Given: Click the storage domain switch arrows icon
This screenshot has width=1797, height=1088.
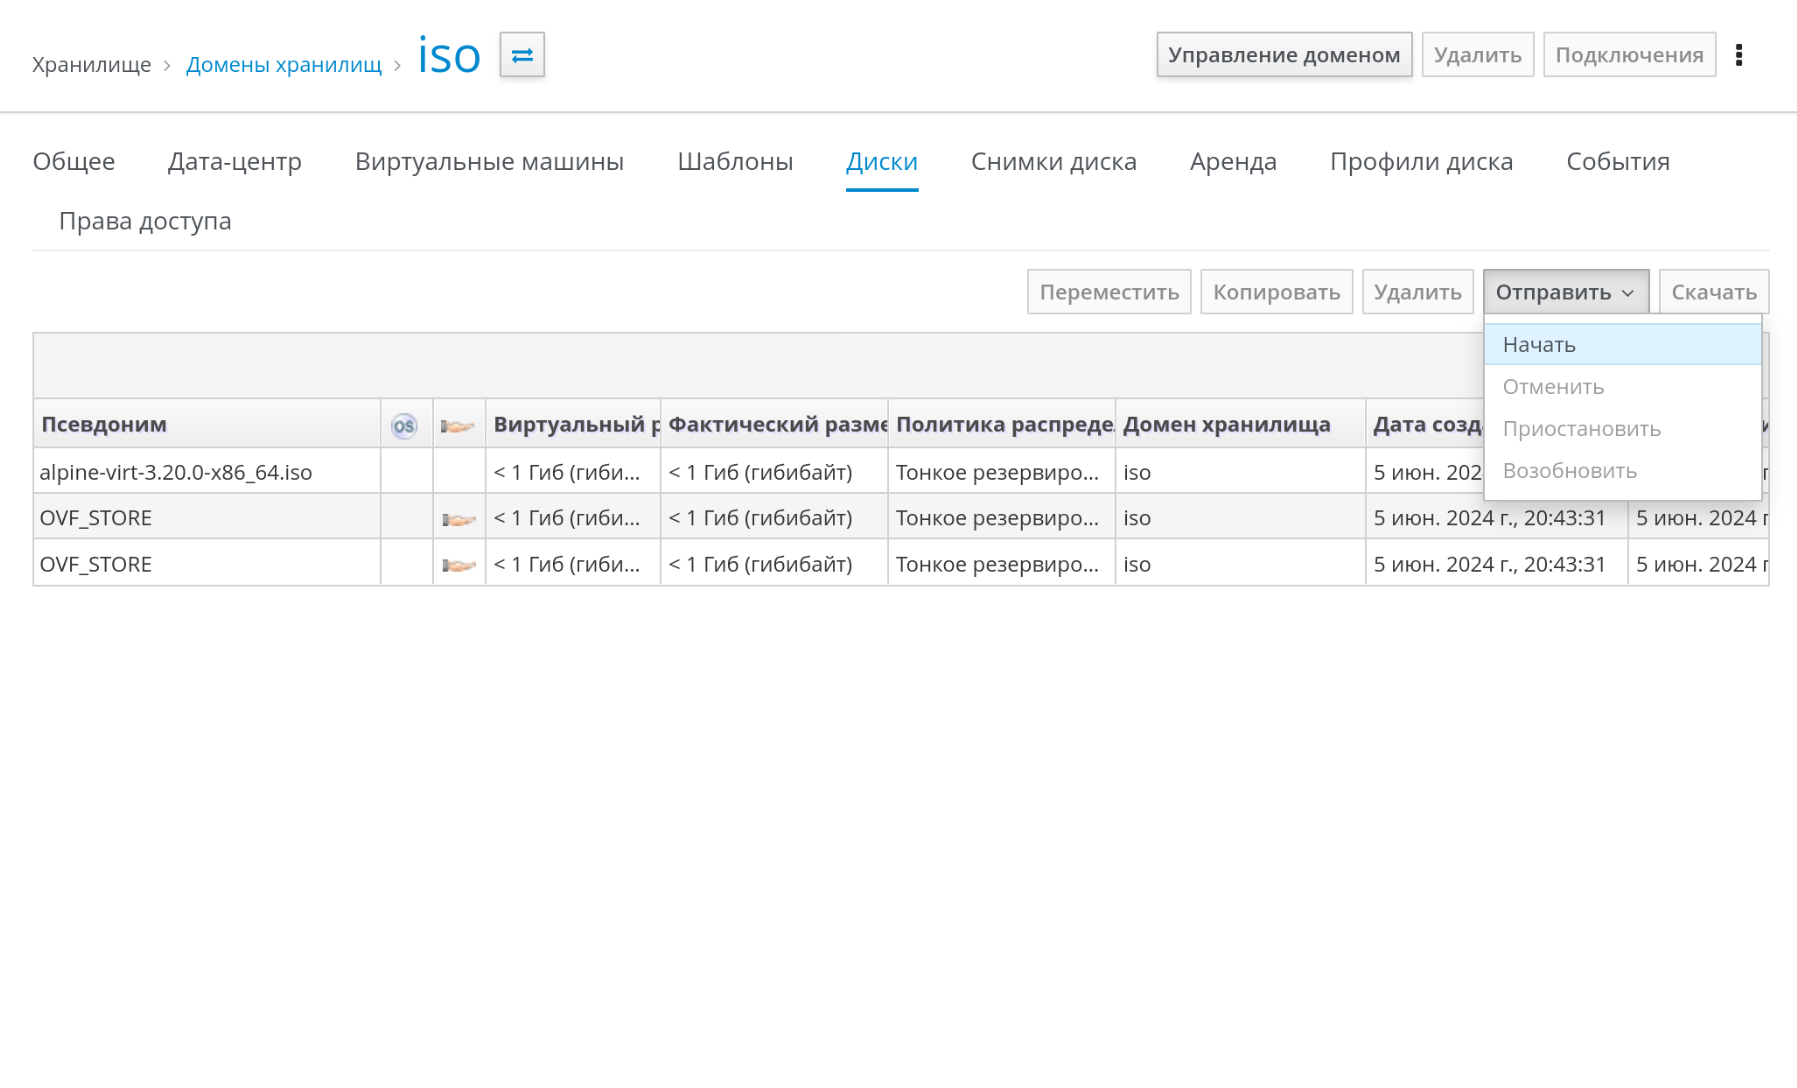Looking at the screenshot, I should 521,55.
